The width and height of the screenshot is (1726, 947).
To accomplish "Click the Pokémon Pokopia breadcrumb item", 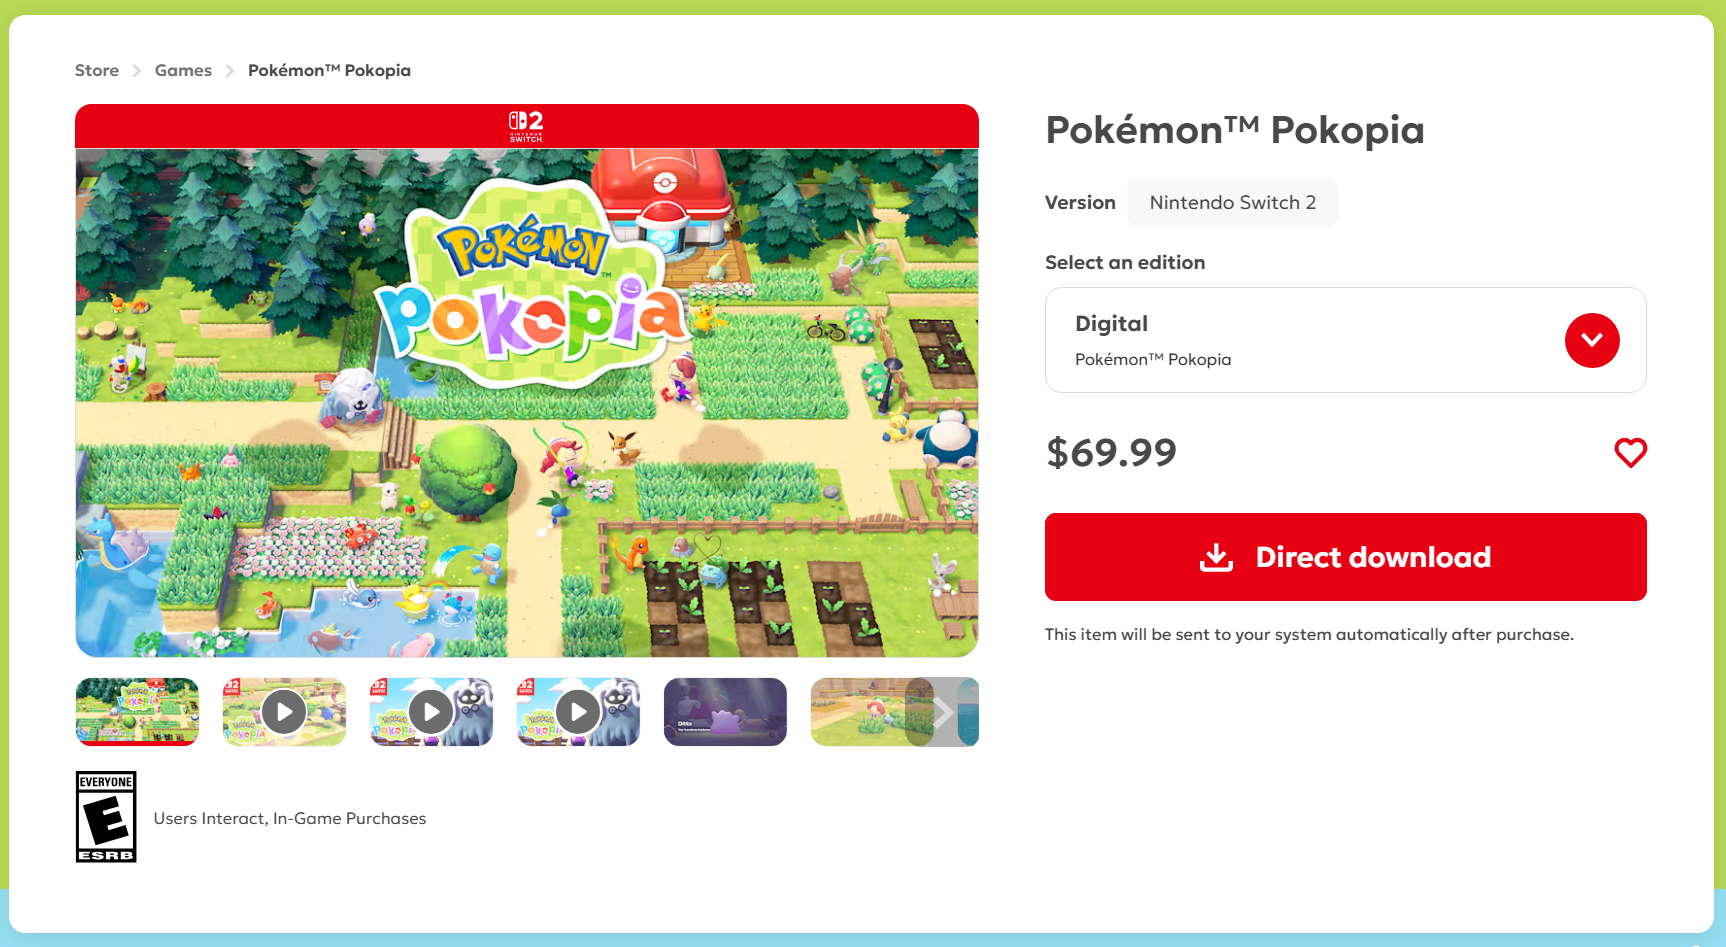I will click(x=329, y=70).
